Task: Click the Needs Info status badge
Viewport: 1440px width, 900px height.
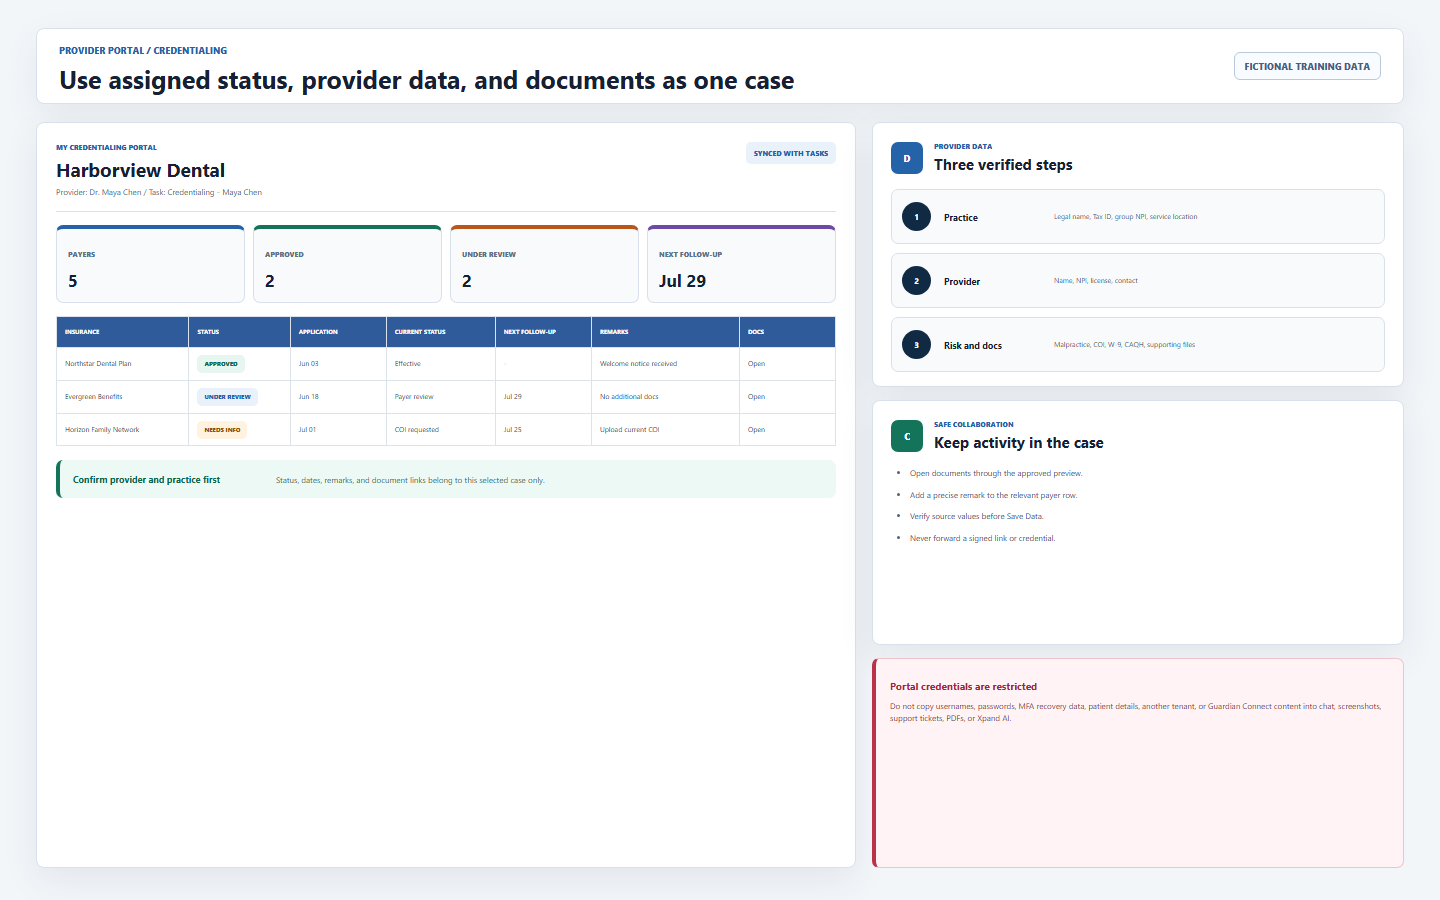Action: pos(222,430)
